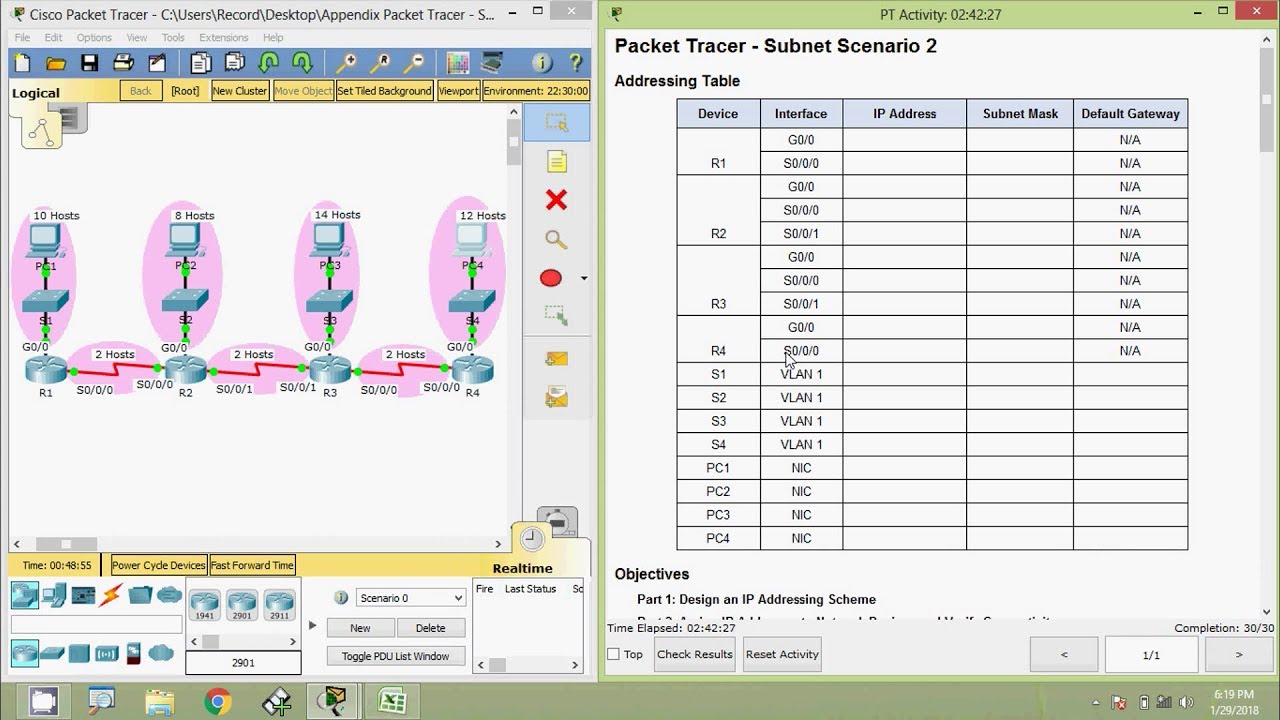Open the drawing palette icon
The height and width of the screenshot is (720, 1280).
click(458, 63)
